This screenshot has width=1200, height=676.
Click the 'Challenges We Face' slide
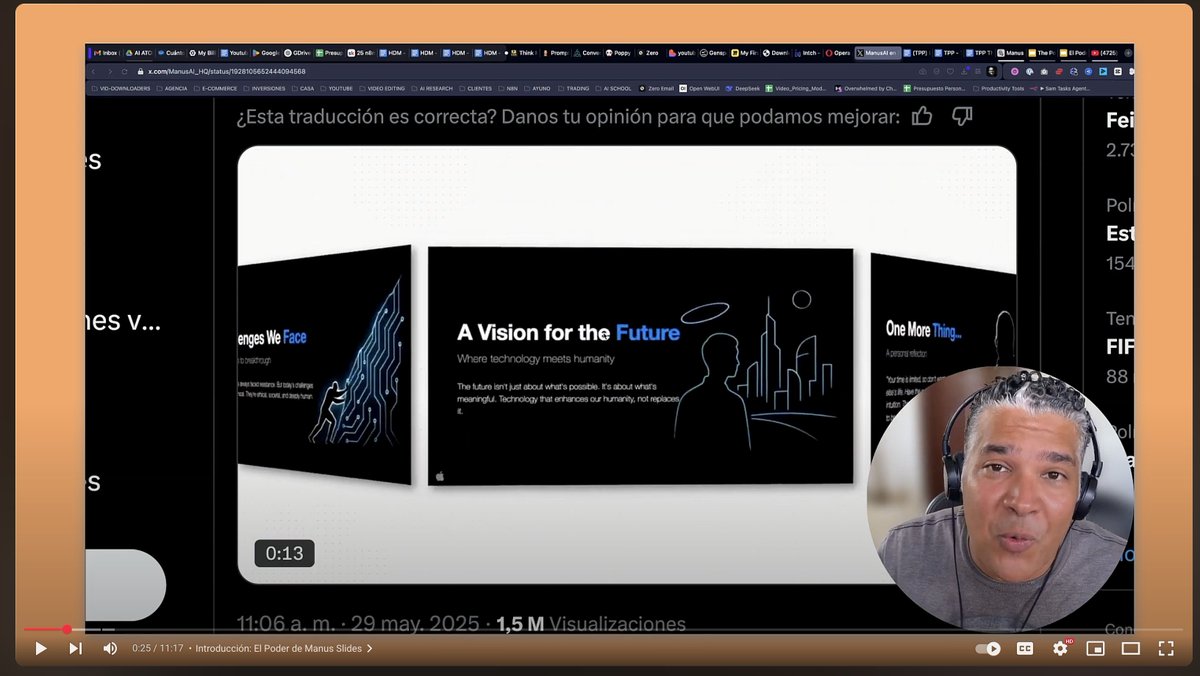pyautogui.click(x=325, y=366)
